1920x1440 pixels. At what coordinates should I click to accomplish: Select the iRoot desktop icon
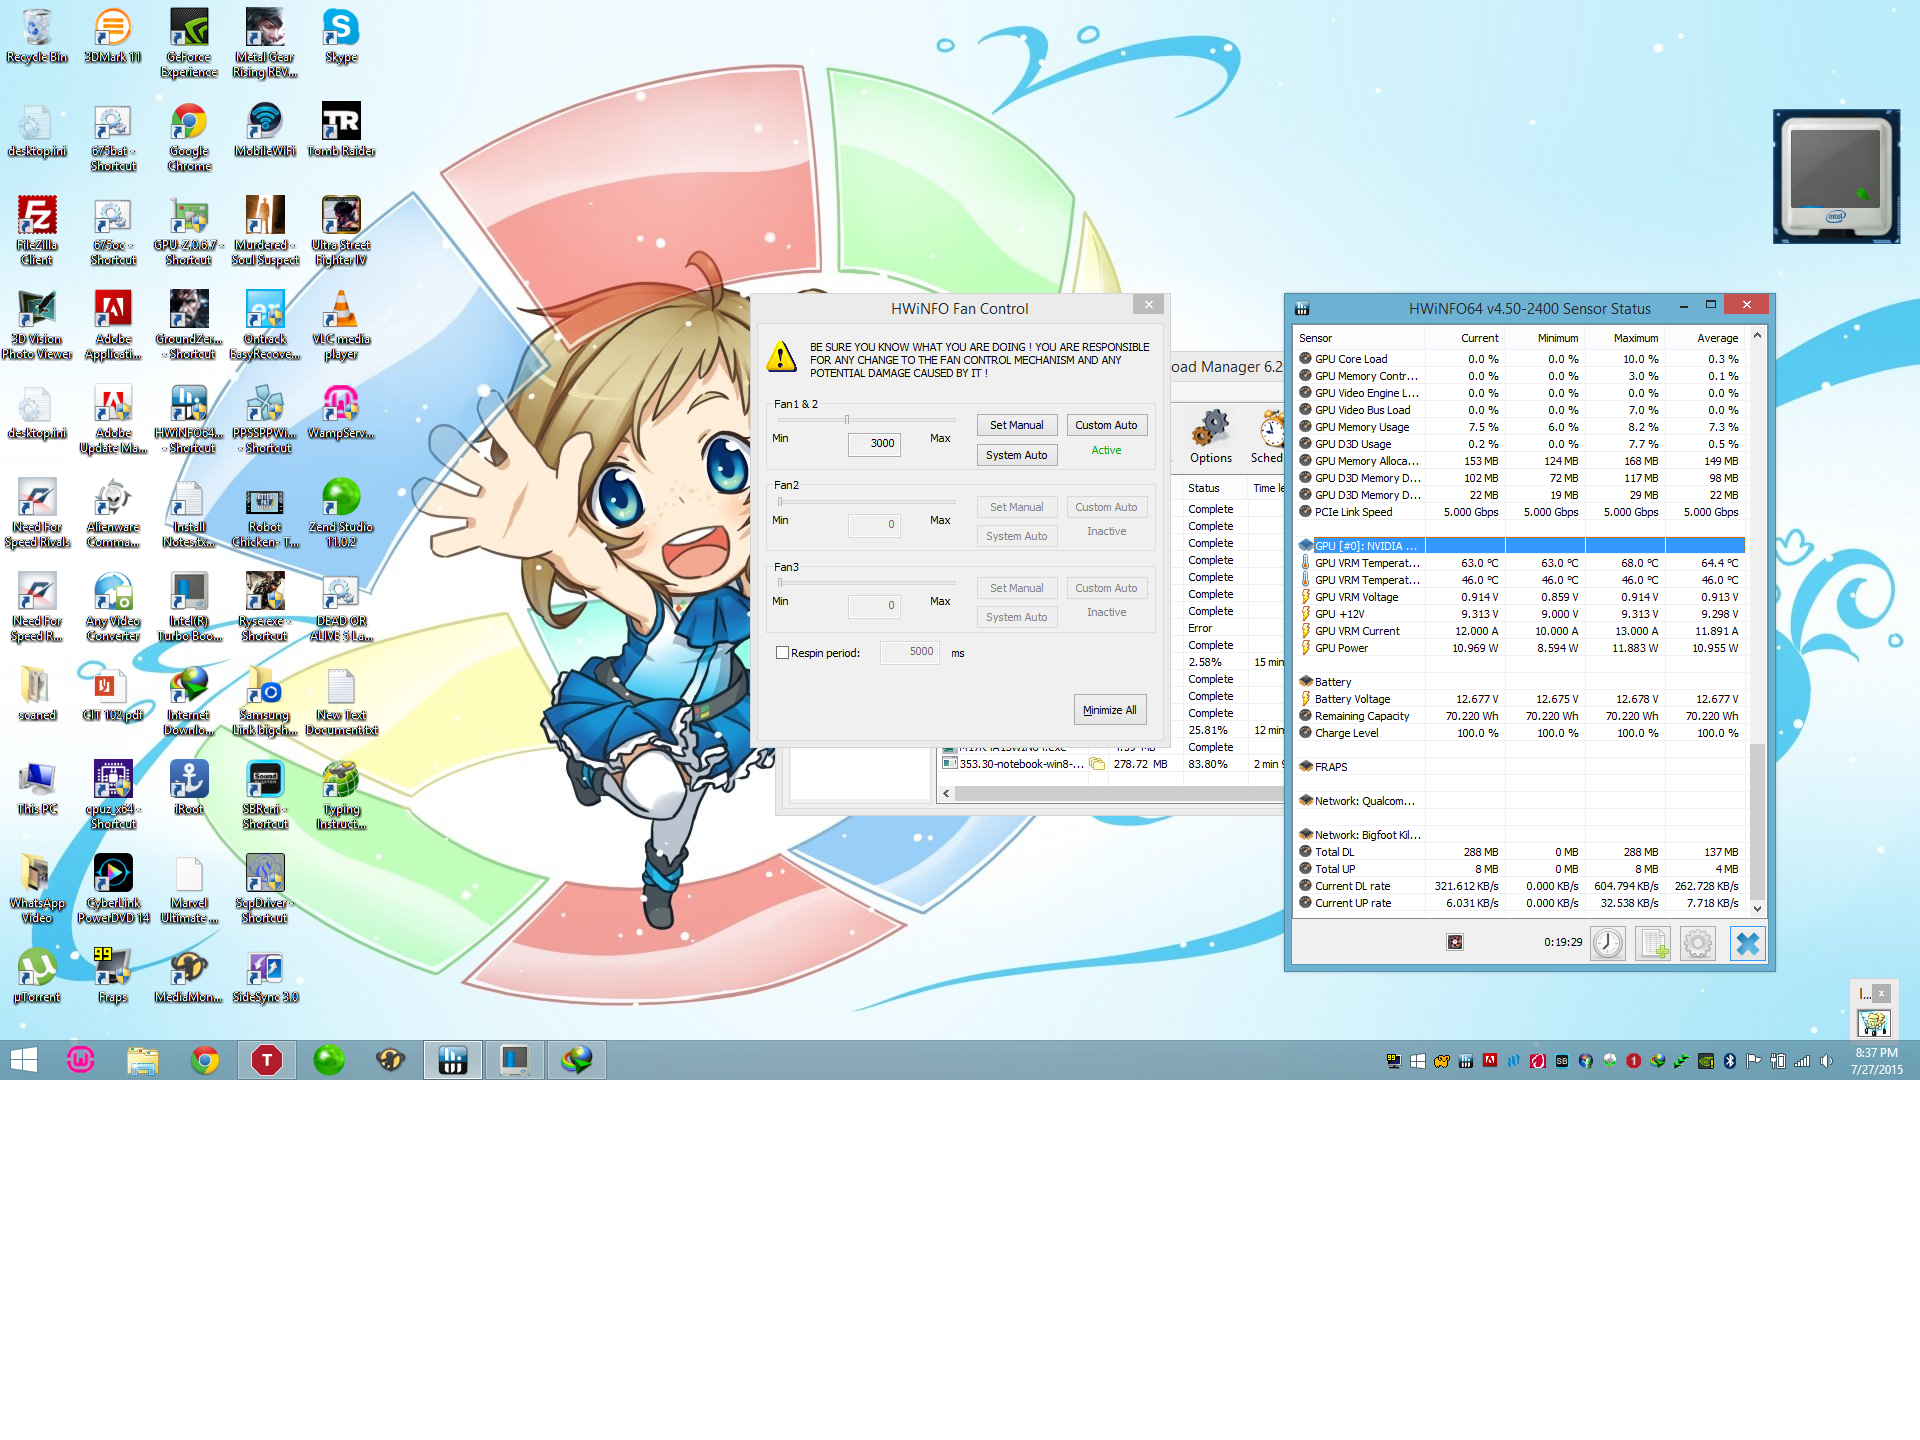189,788
